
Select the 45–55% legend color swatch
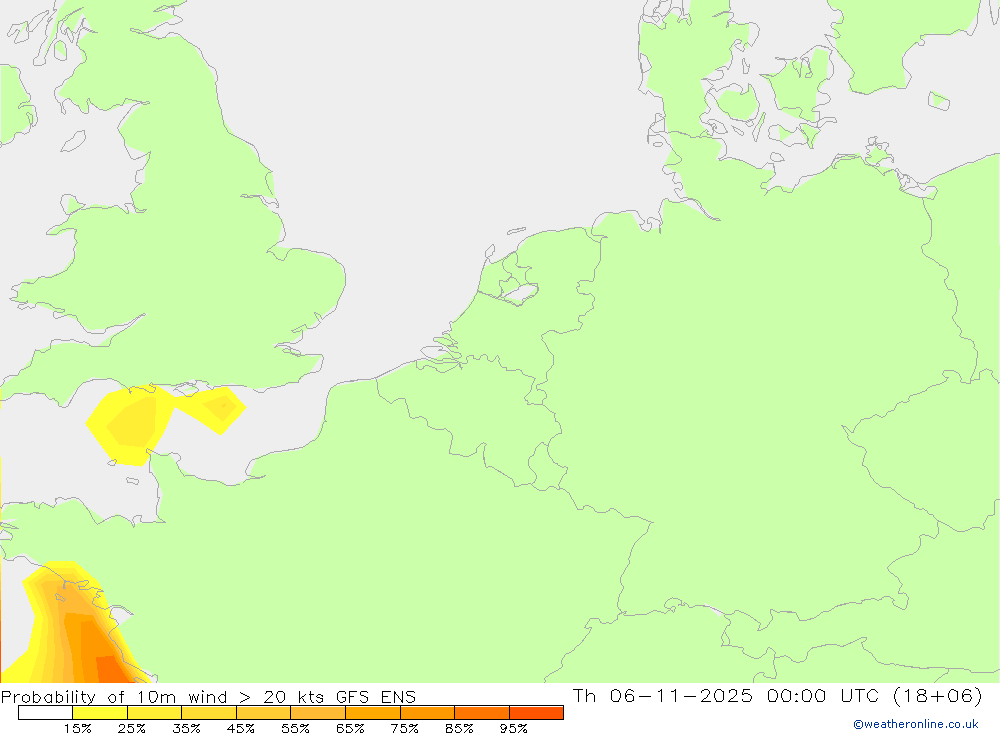click(x=263, y=713)
